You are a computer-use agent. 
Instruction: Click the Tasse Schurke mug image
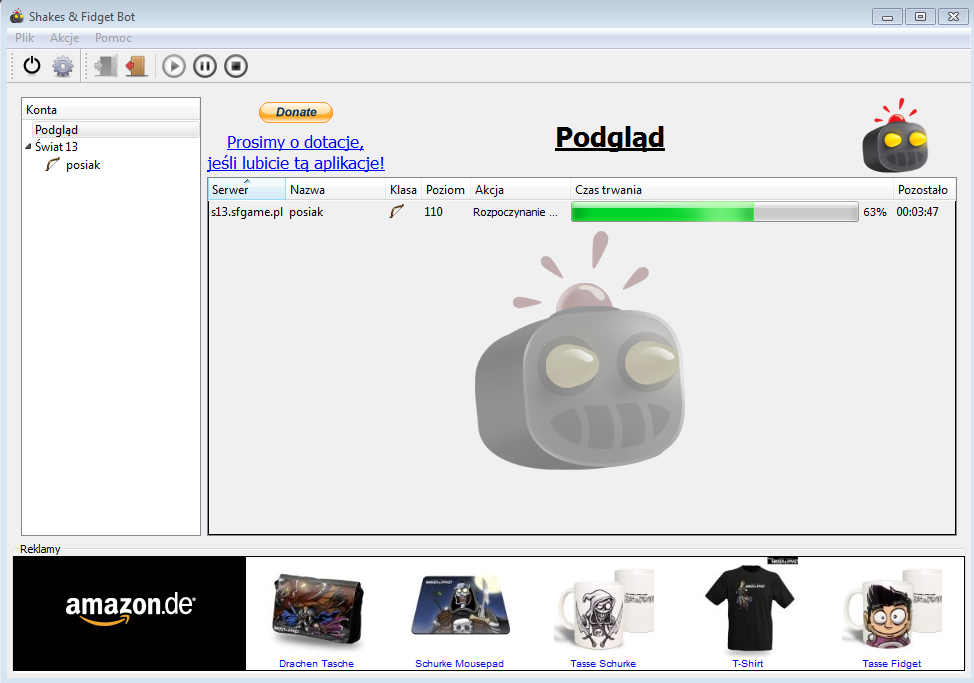coord(603,610)
